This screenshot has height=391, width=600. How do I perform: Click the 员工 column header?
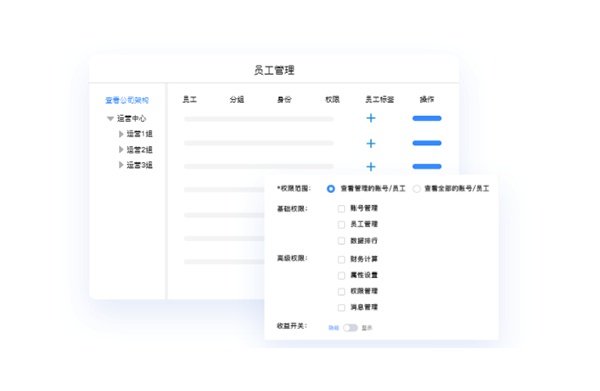[189, 99]
